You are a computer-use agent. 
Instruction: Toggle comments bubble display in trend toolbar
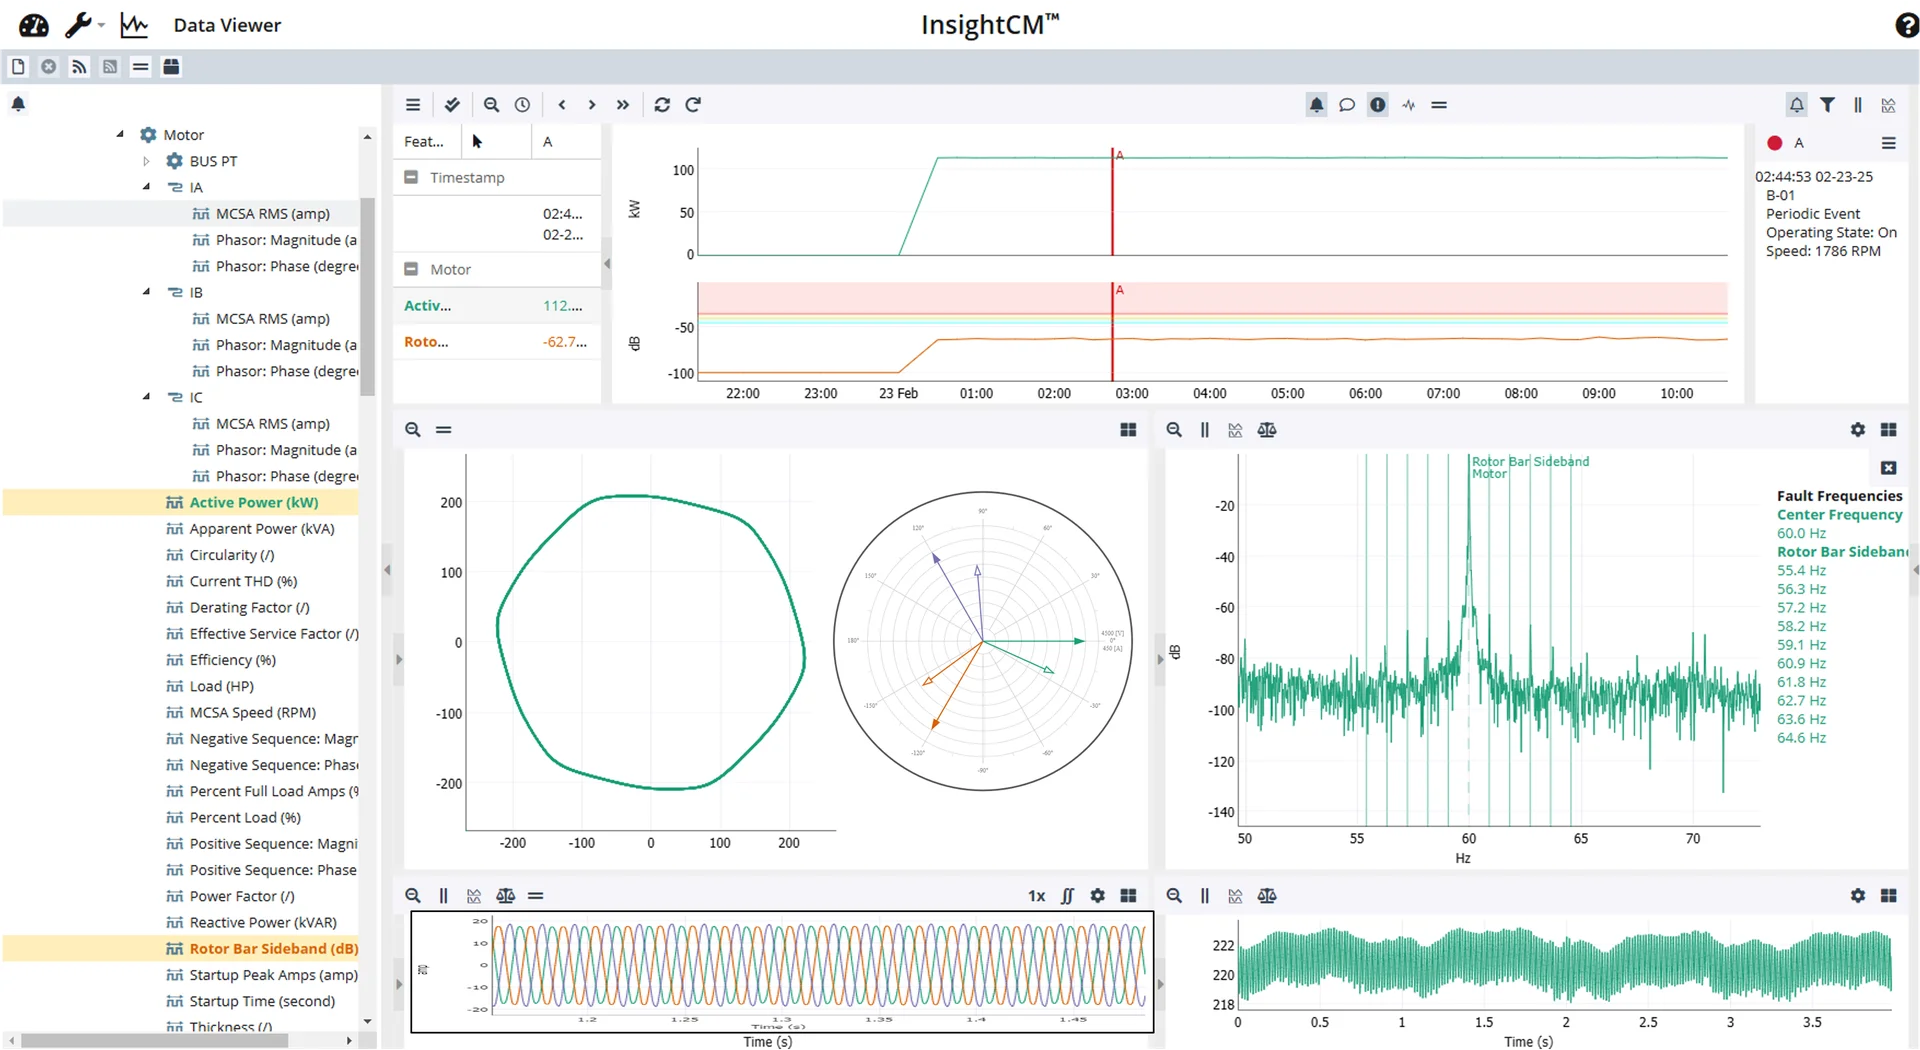tap(1347, 105)
